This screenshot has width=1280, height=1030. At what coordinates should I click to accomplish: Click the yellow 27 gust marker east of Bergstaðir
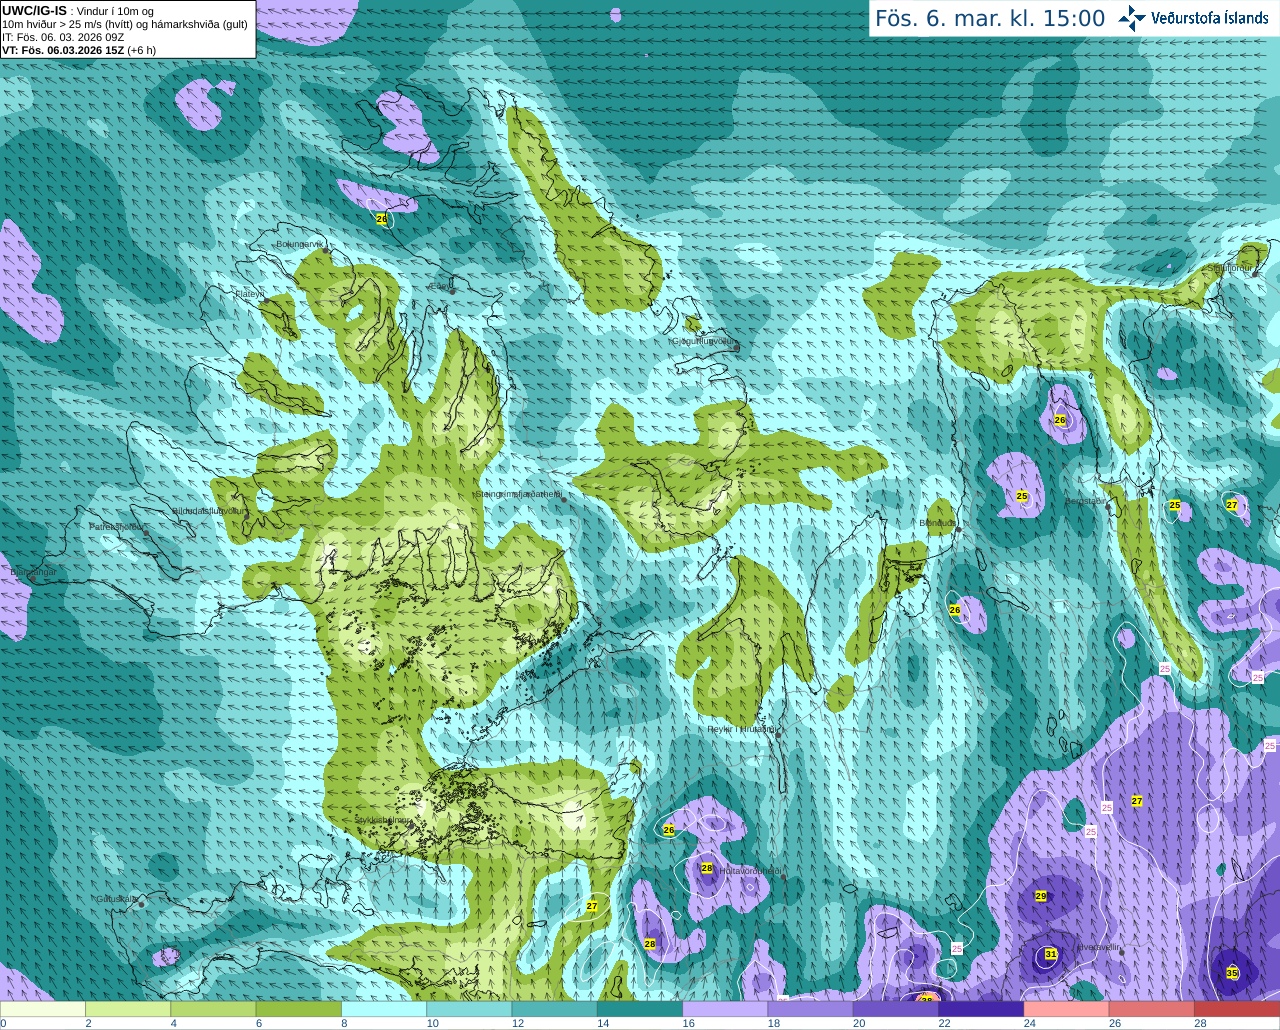(x=1232, y=505)
